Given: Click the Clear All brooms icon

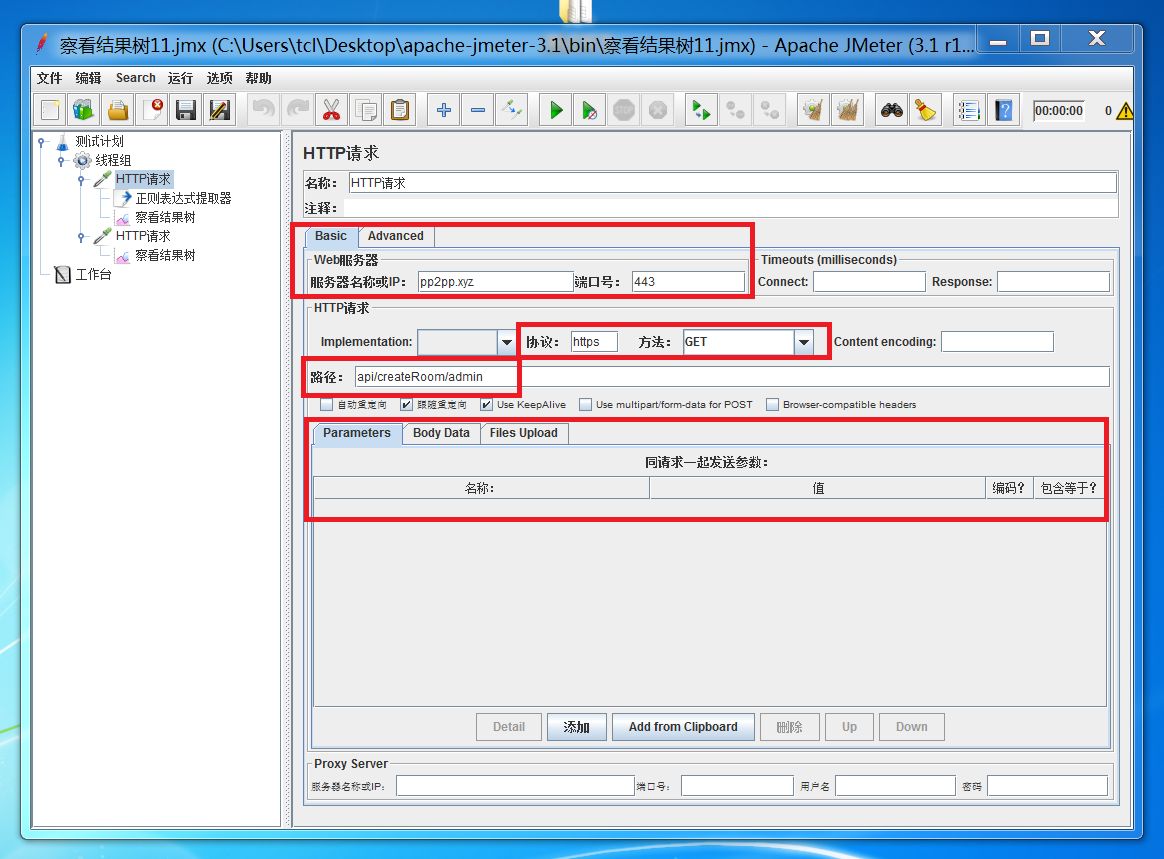Looking at the screenshot, I should click(x=847, y=111).
